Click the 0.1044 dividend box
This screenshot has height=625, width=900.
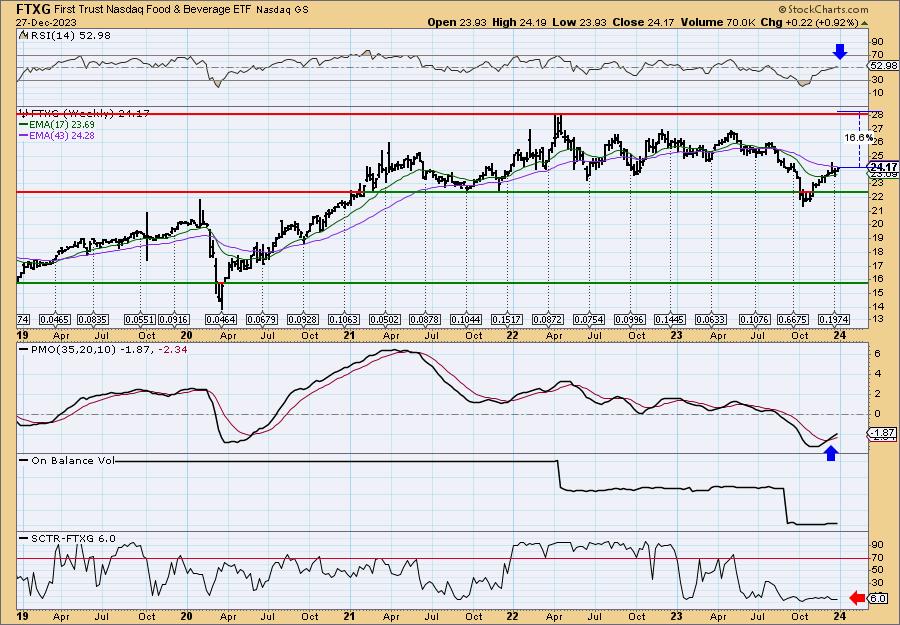466,319
